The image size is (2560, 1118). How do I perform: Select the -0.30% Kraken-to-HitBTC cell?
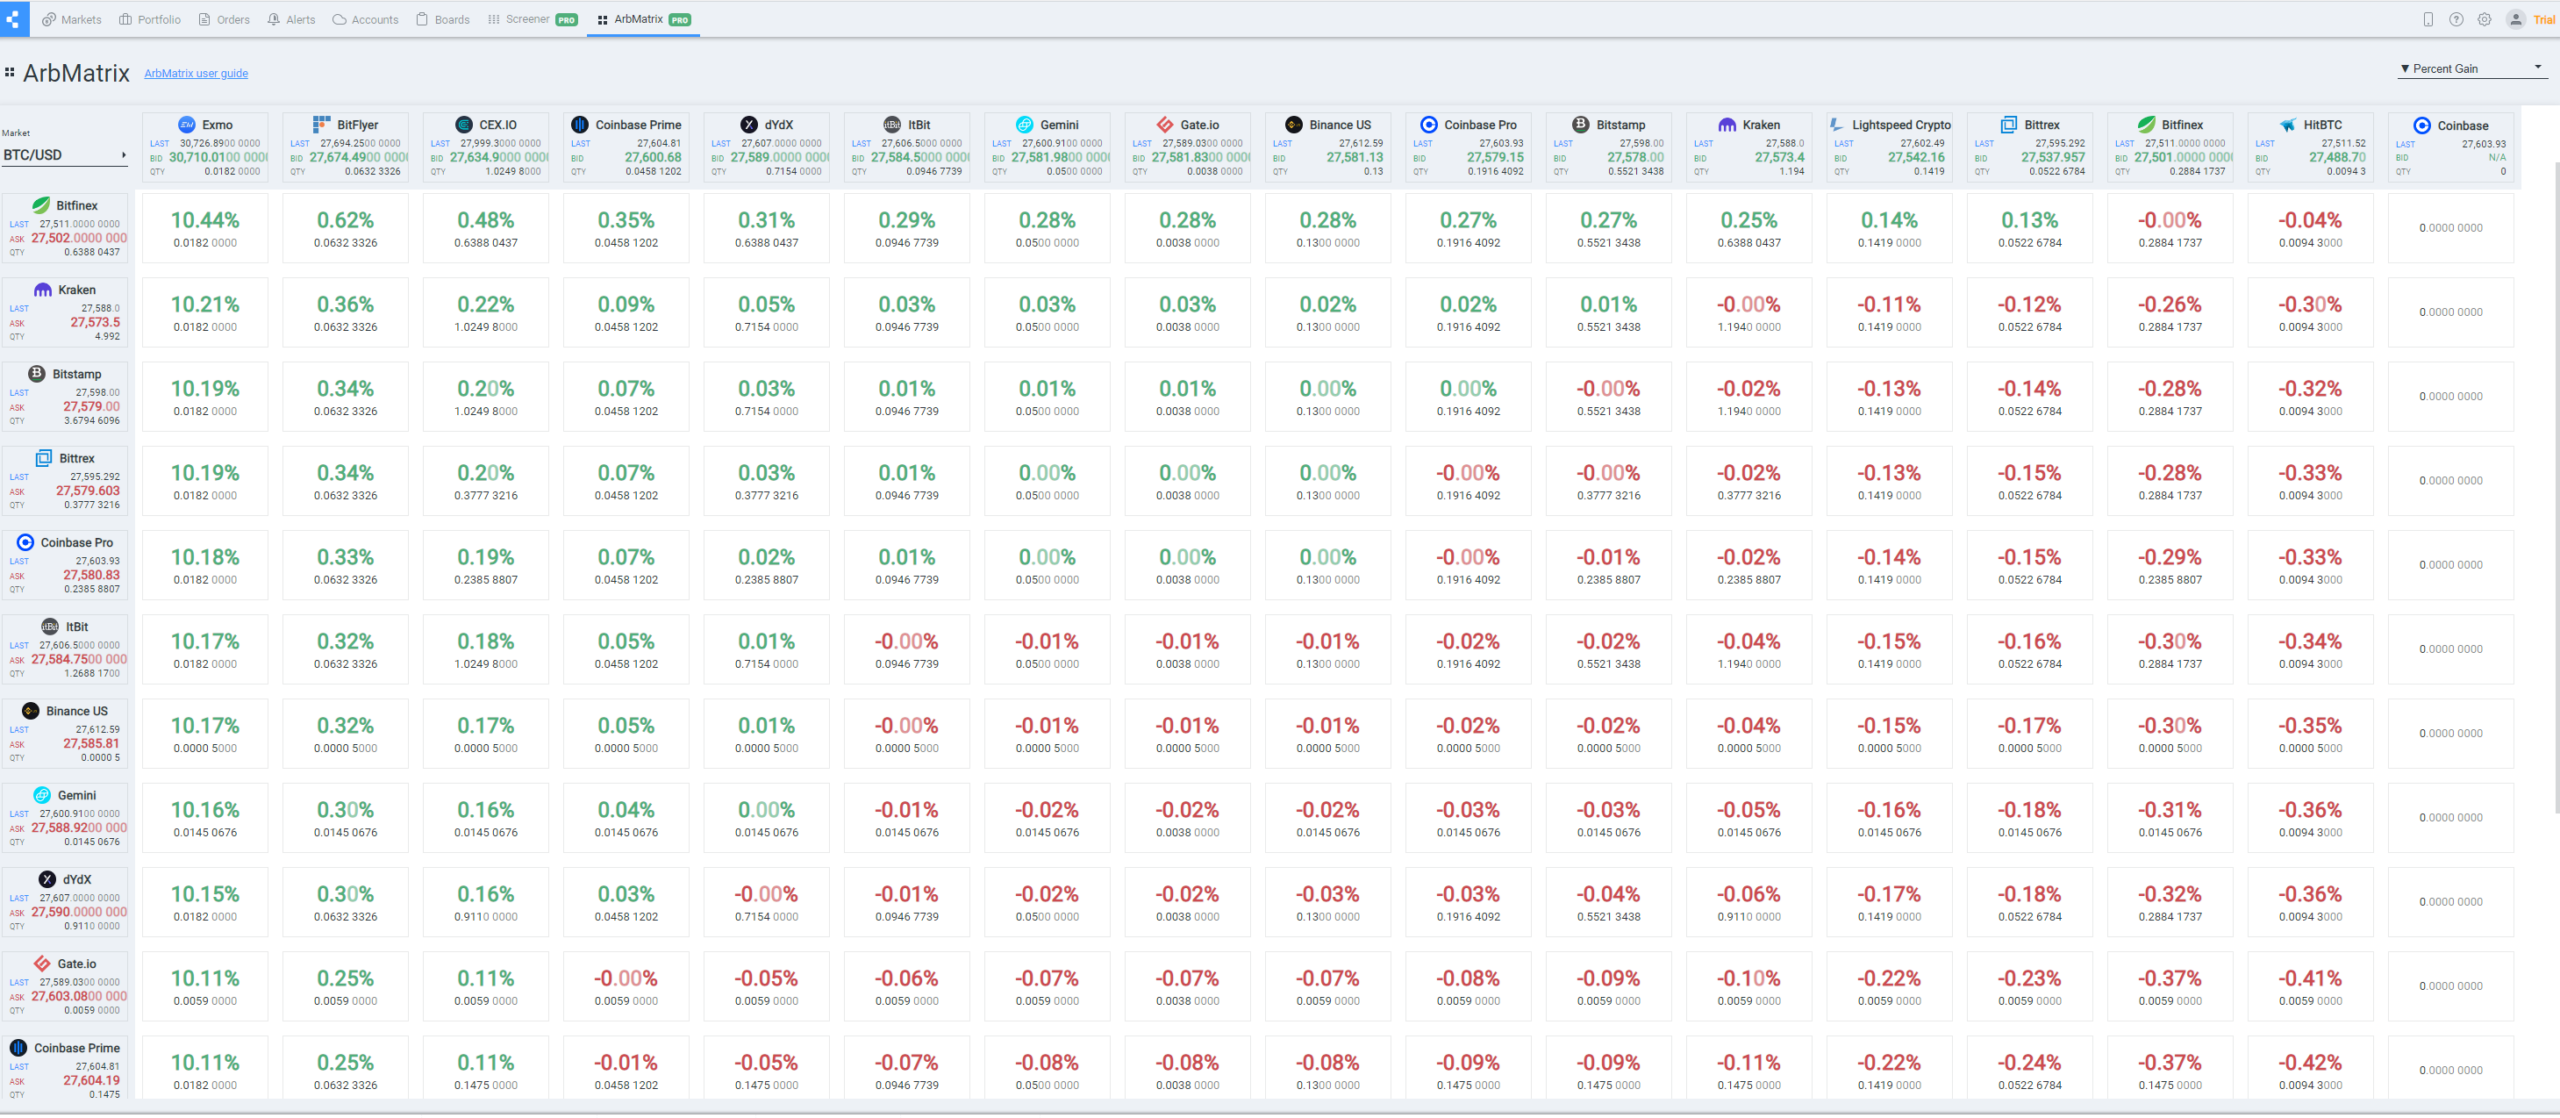coord(2311,312)
